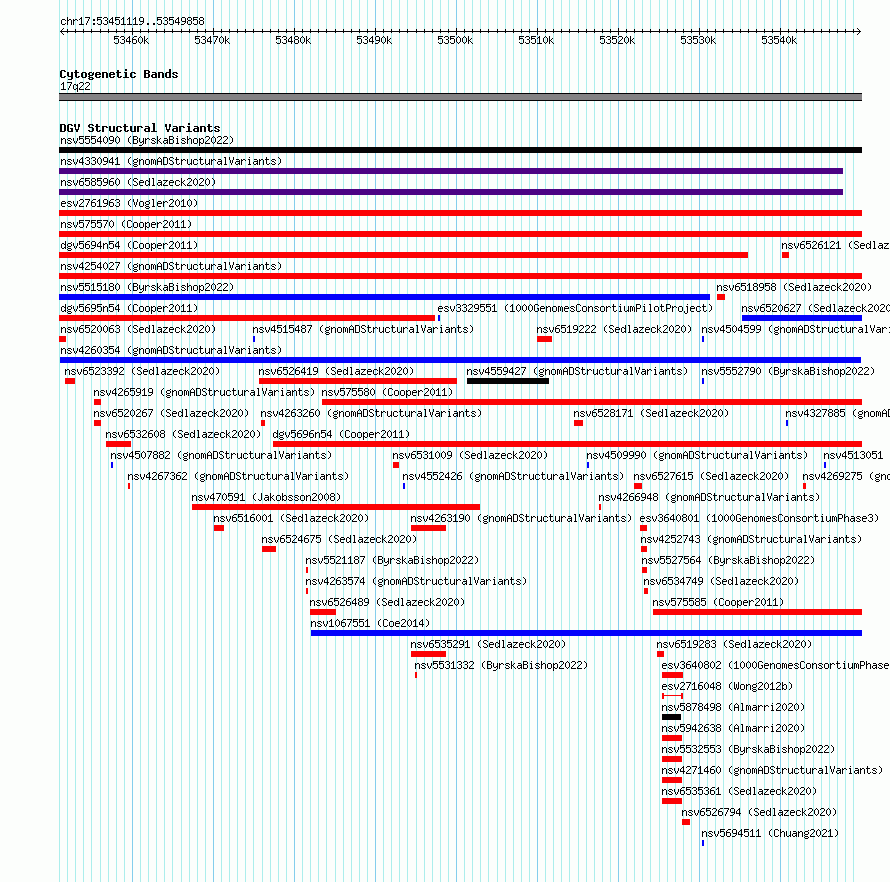Click nsv6524675 (Sedlazeck2020) label
The width and height of the screenshot is (890, 882).
(x=339, y=539)
